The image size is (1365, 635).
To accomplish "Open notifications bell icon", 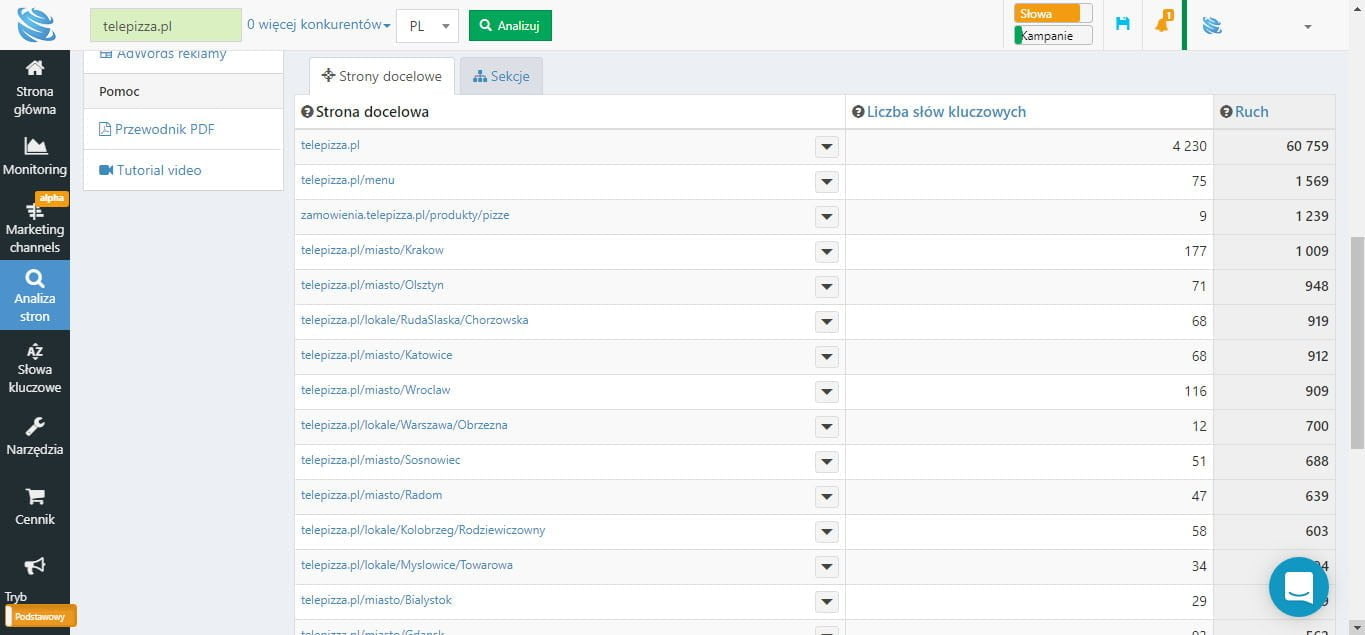I will [1162, 24].
